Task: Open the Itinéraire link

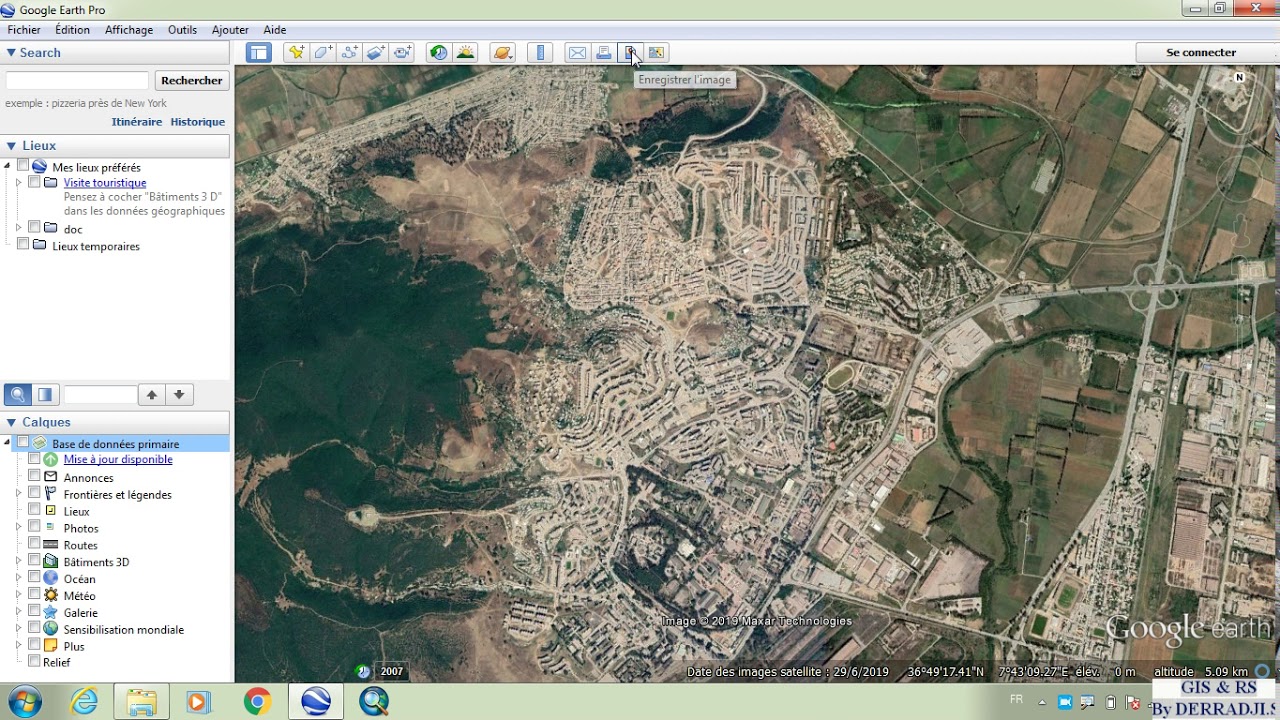Action: (x=137, y=122)
